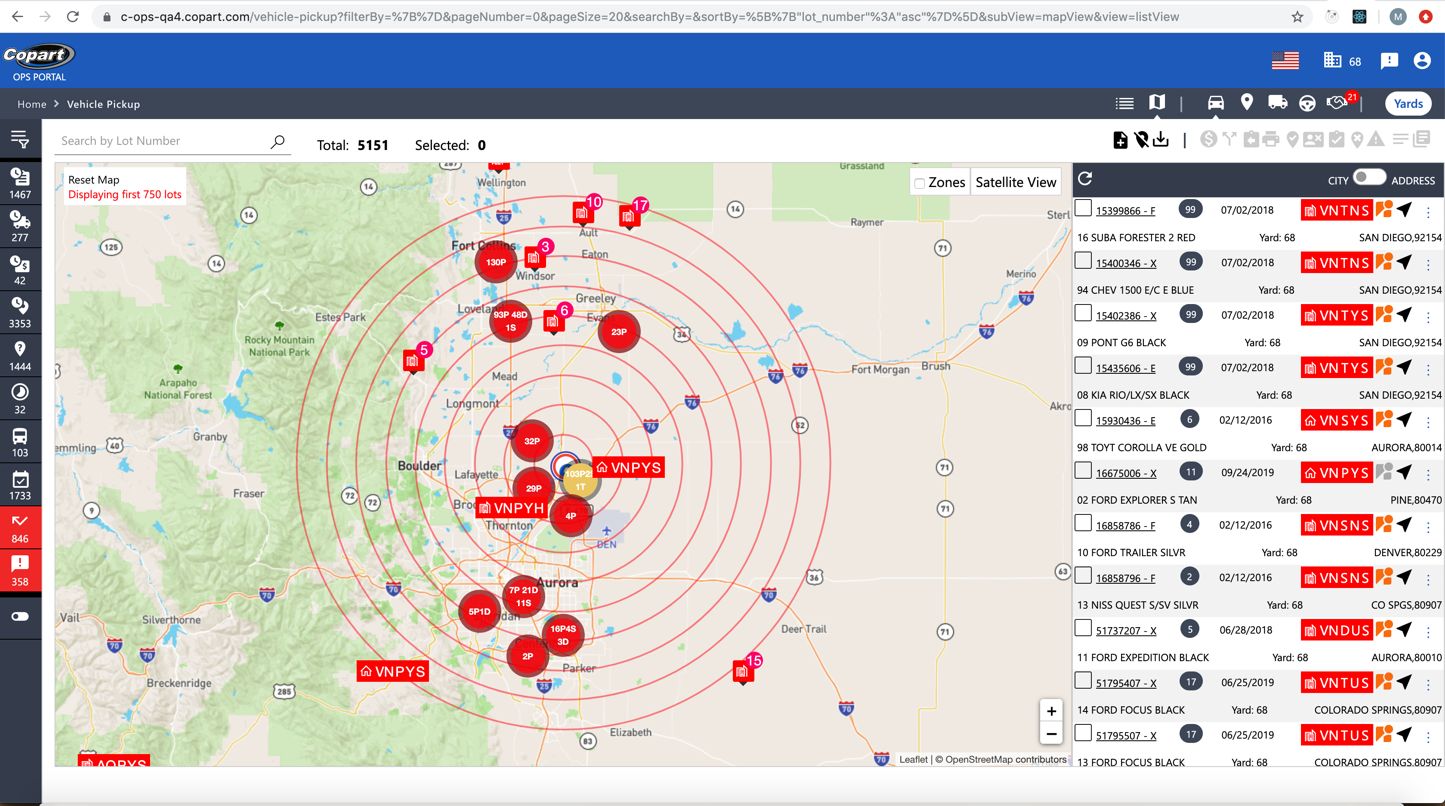Select sidebar filter showing 3353
Image resolution: width=1445 pixels, height=806 pixels.
pos(20,314)
